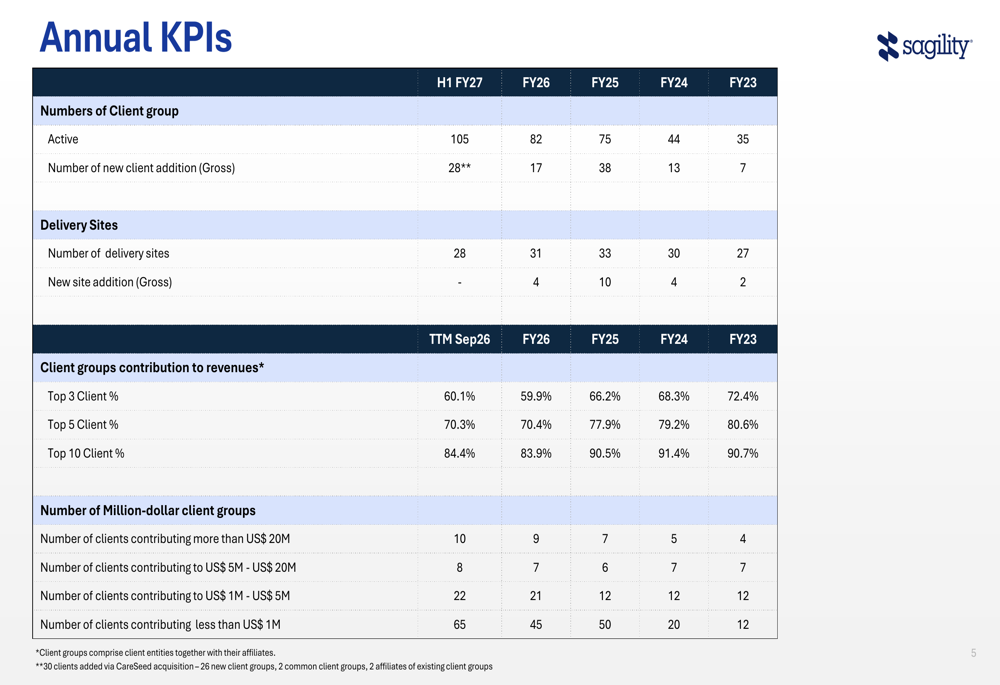Click US$ 5M - US$ 20M value 8
The width and height of the screenshot is (1000, 685).
tap(459, 568)
